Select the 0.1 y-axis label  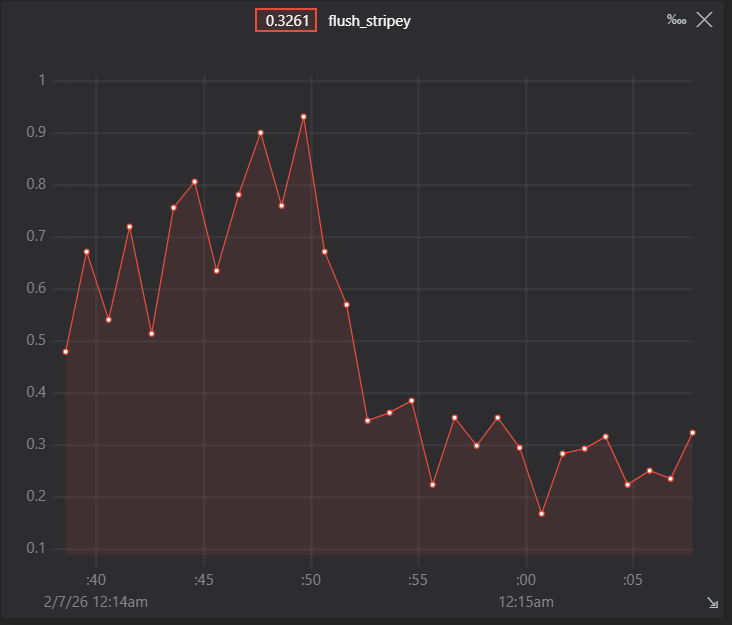[36, 548]
